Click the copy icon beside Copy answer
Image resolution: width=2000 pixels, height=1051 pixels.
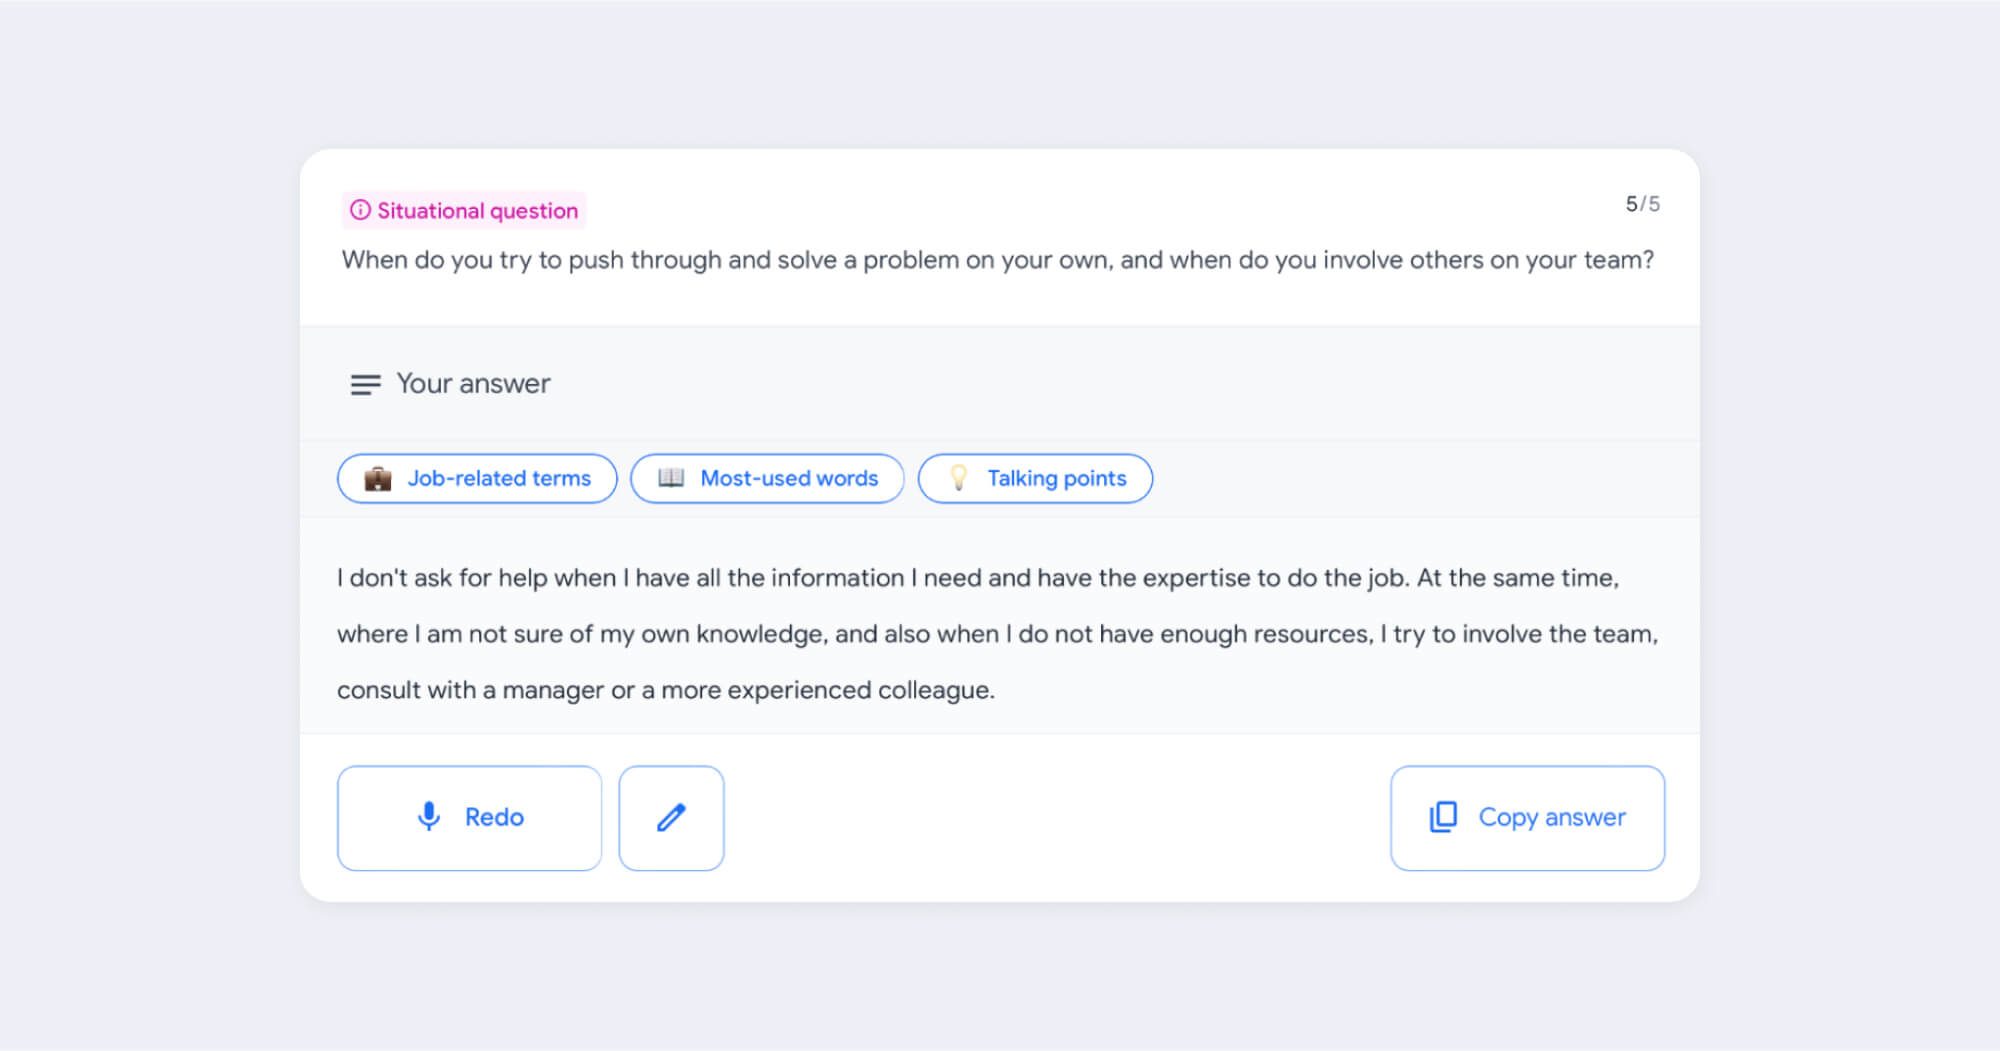(1443, 817)
